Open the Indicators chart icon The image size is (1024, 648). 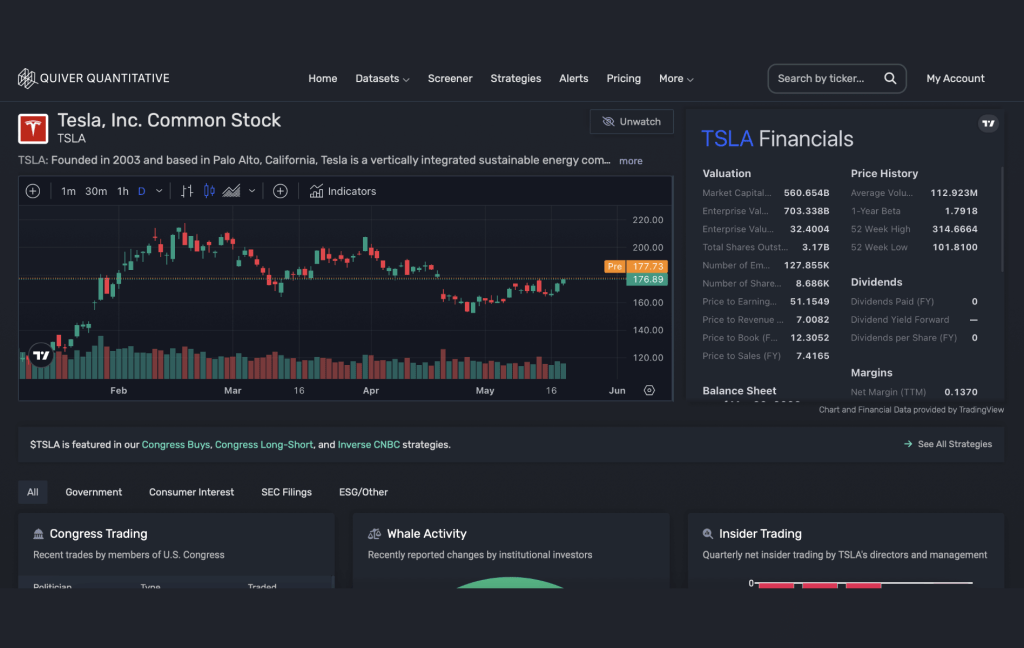point(317,191)
